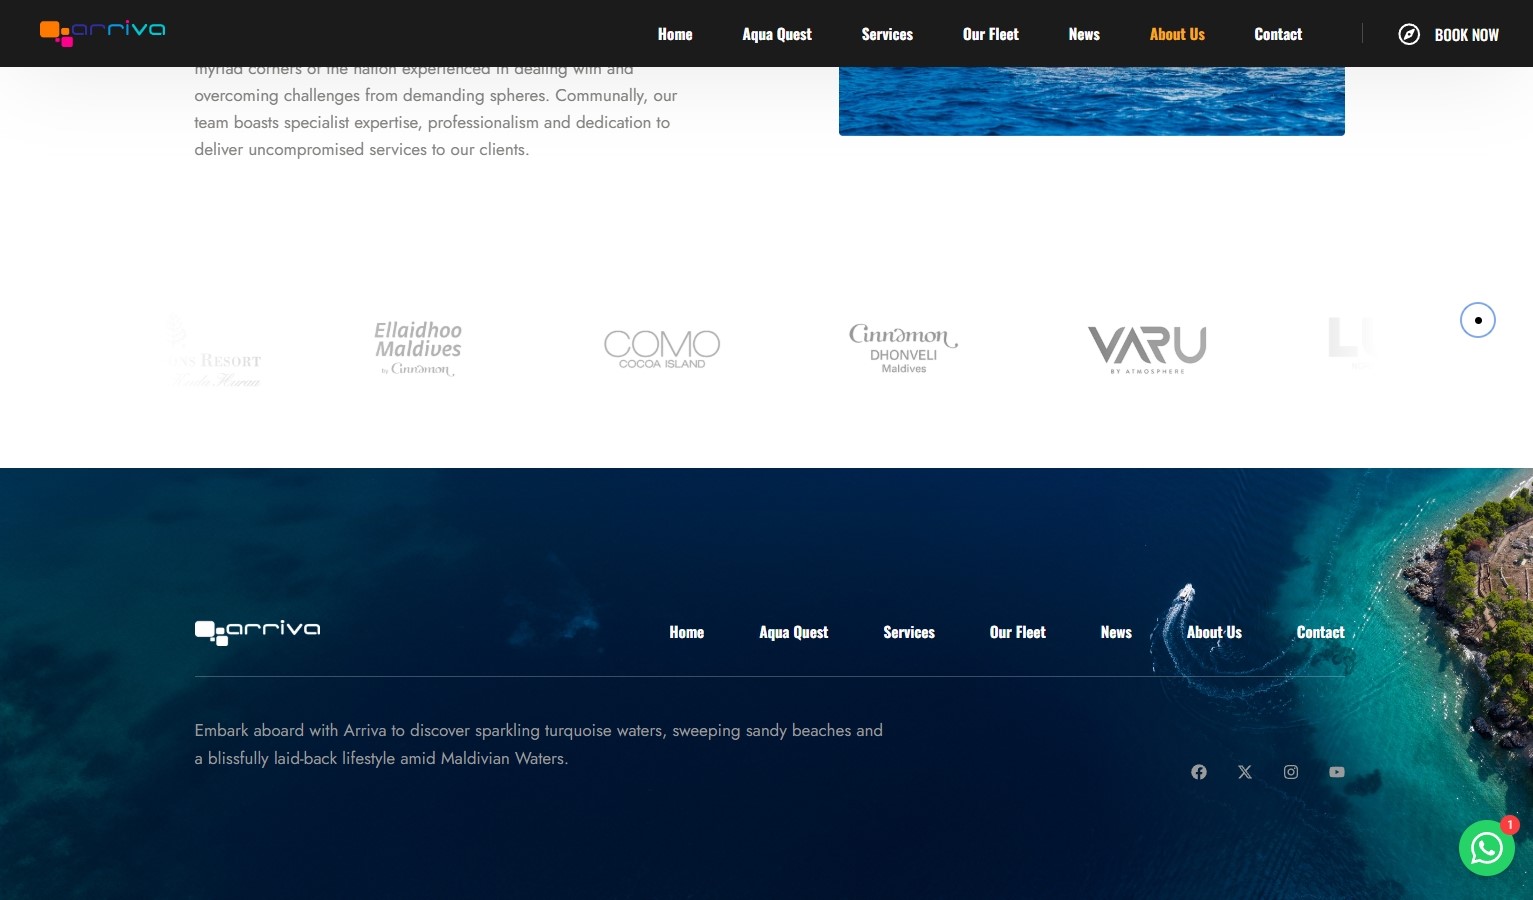
Task: Open the Facebook social icon
Action: point(1199,772)
